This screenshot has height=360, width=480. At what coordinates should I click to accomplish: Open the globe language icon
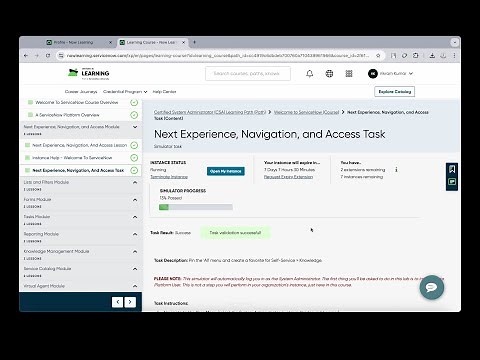329,74
